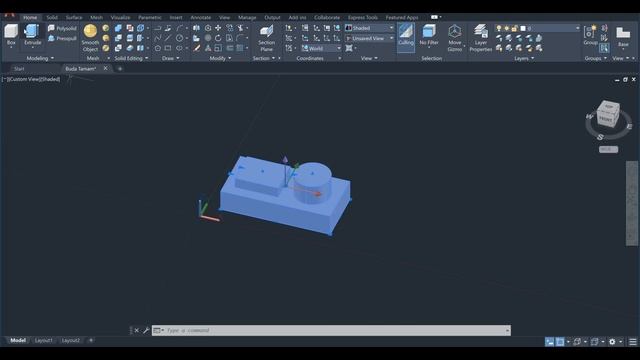Image resolution: width=640 pixels, height=360 pixels.
Task: Select the Move tool in Modify panel
Action: click(218, 28)
